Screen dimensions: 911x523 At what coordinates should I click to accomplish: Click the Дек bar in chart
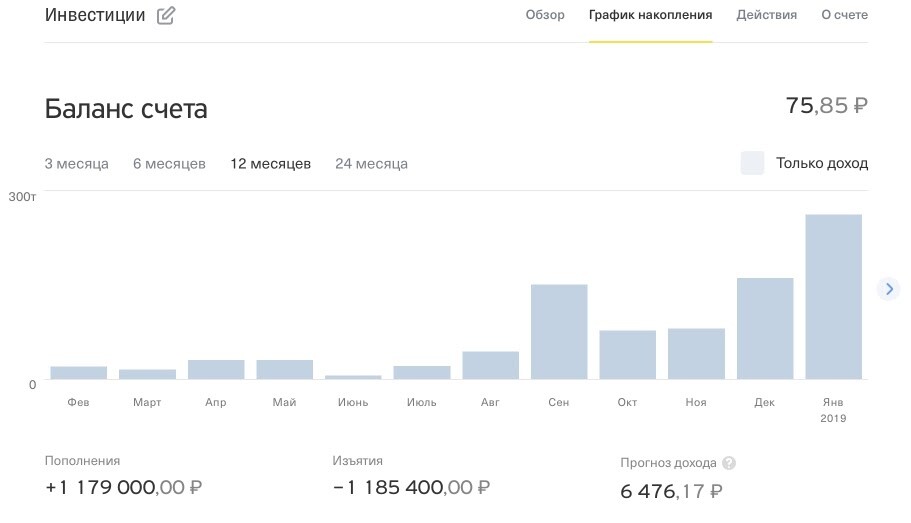(x=765, y=329)
